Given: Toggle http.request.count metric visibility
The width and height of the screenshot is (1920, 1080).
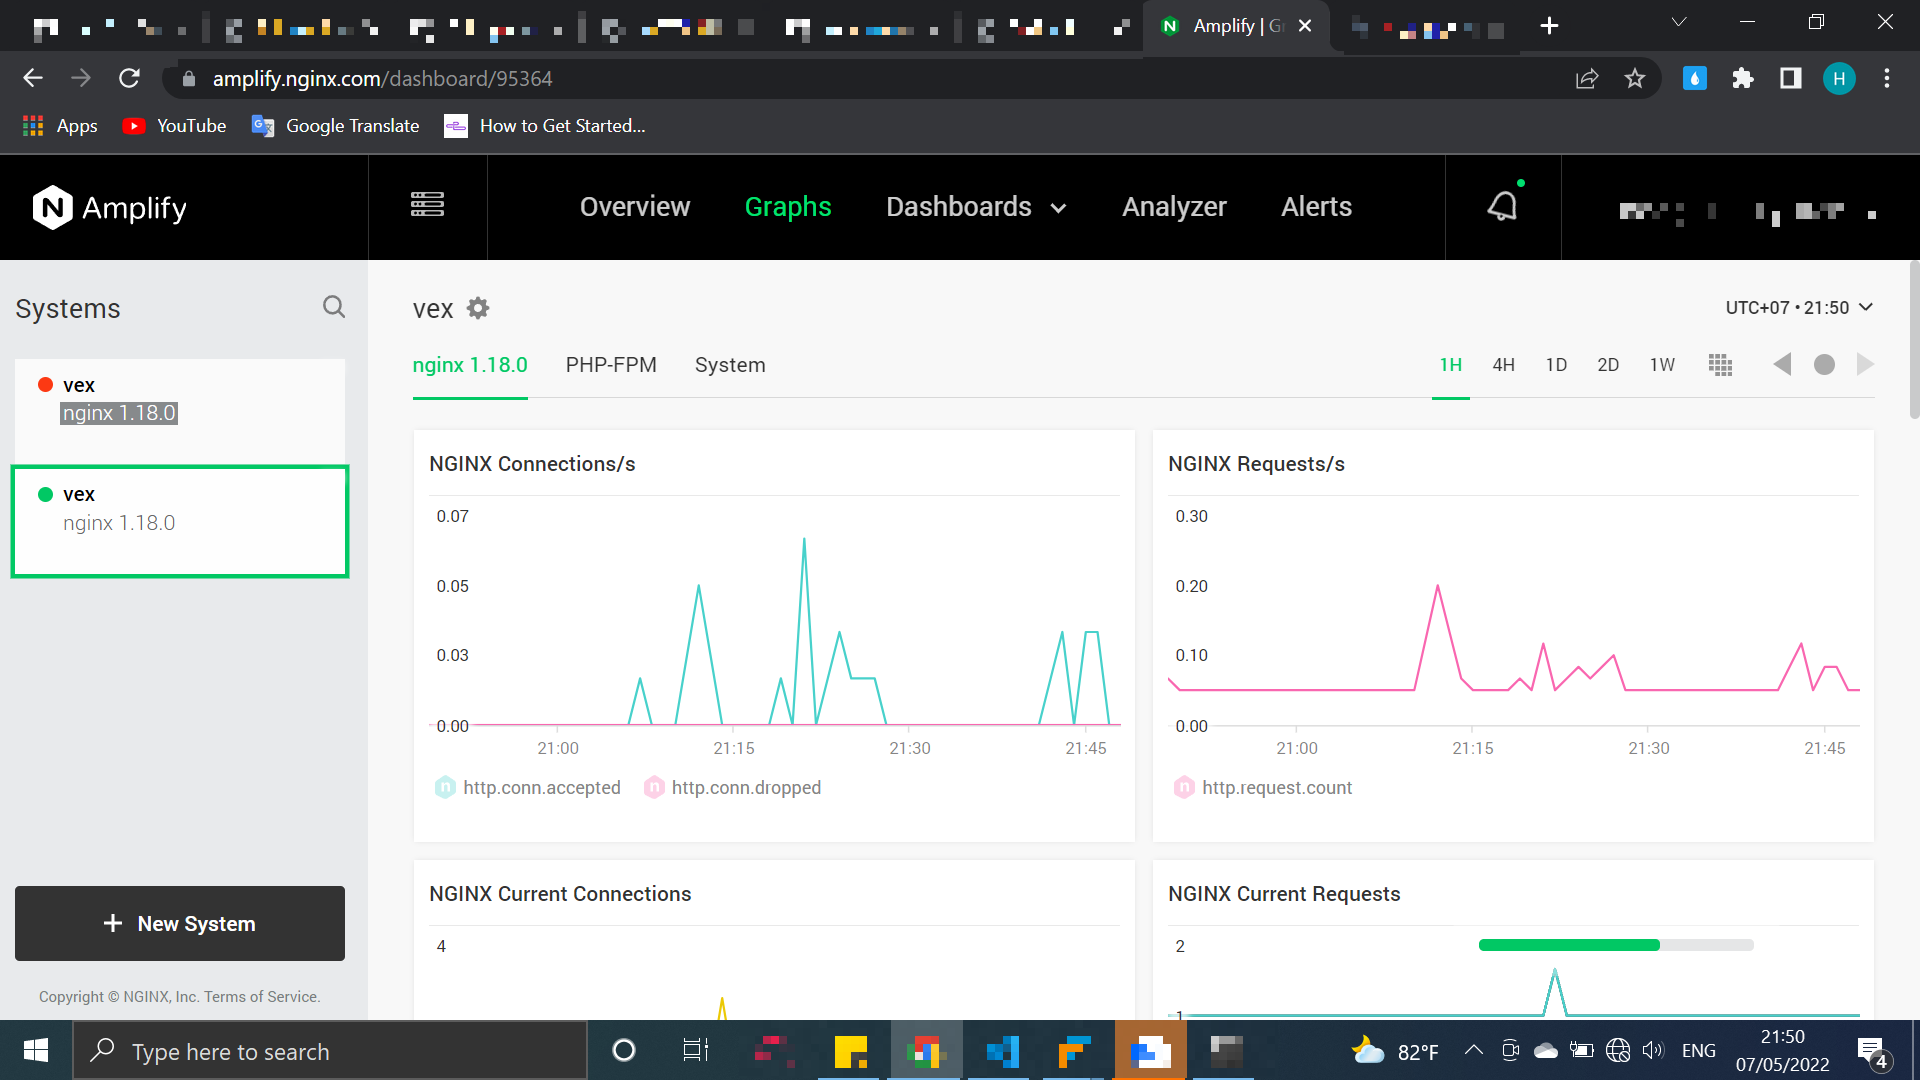Looking at the screenshot, I should click(1263, 787).
